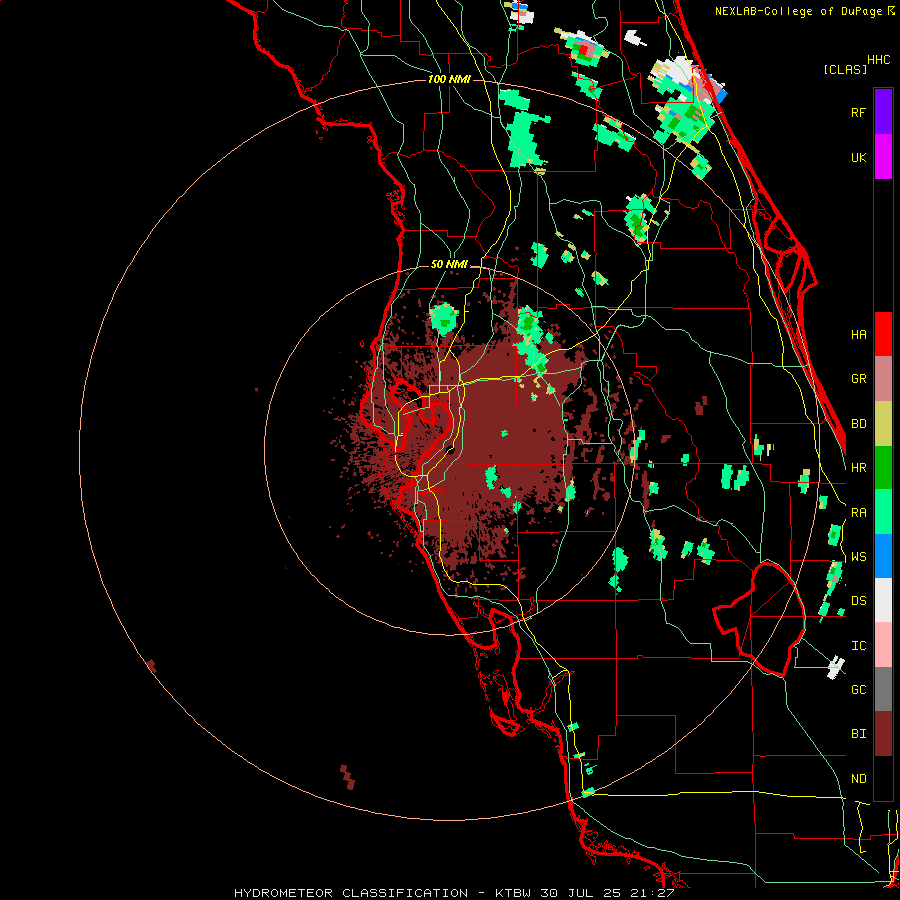Click the "[CLAS]" legend header text
Screen dimensions: 900x900
coord(845,69)
